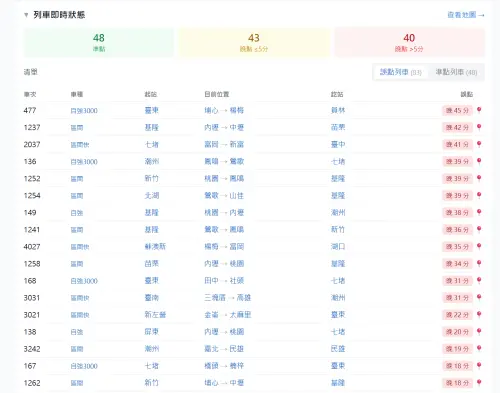Switch to the 誤點列車 (83) tab

(401, 72)
